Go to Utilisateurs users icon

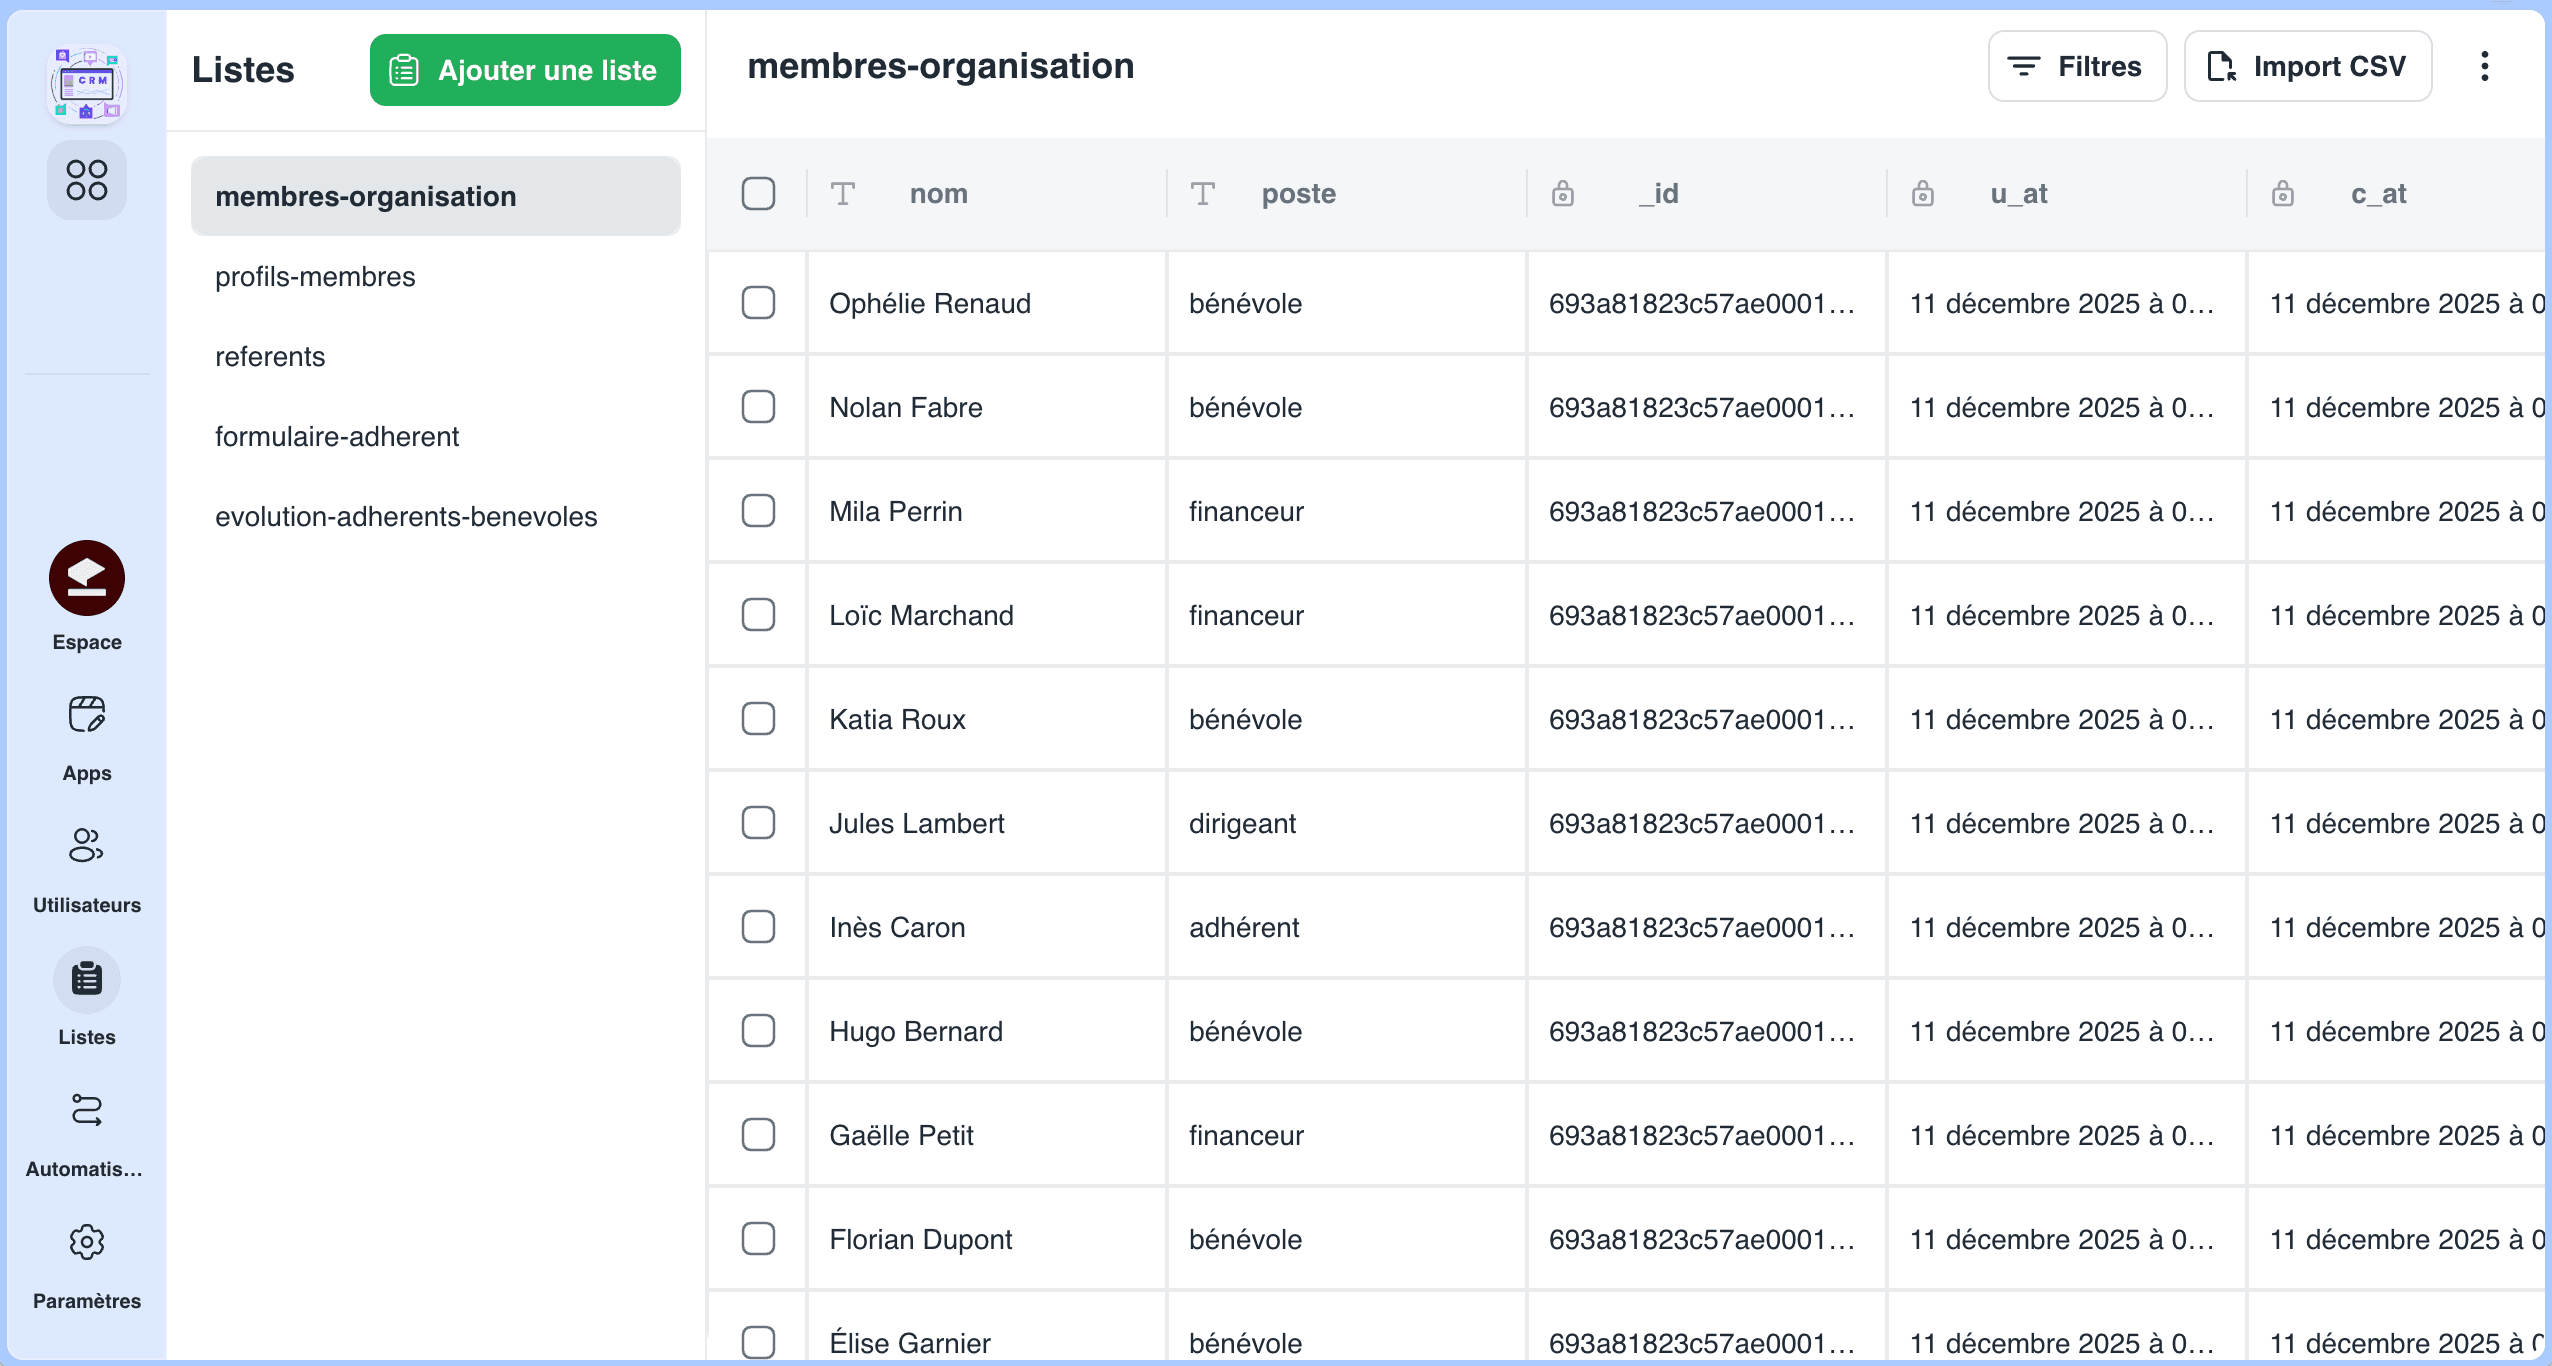click(86, 846)
